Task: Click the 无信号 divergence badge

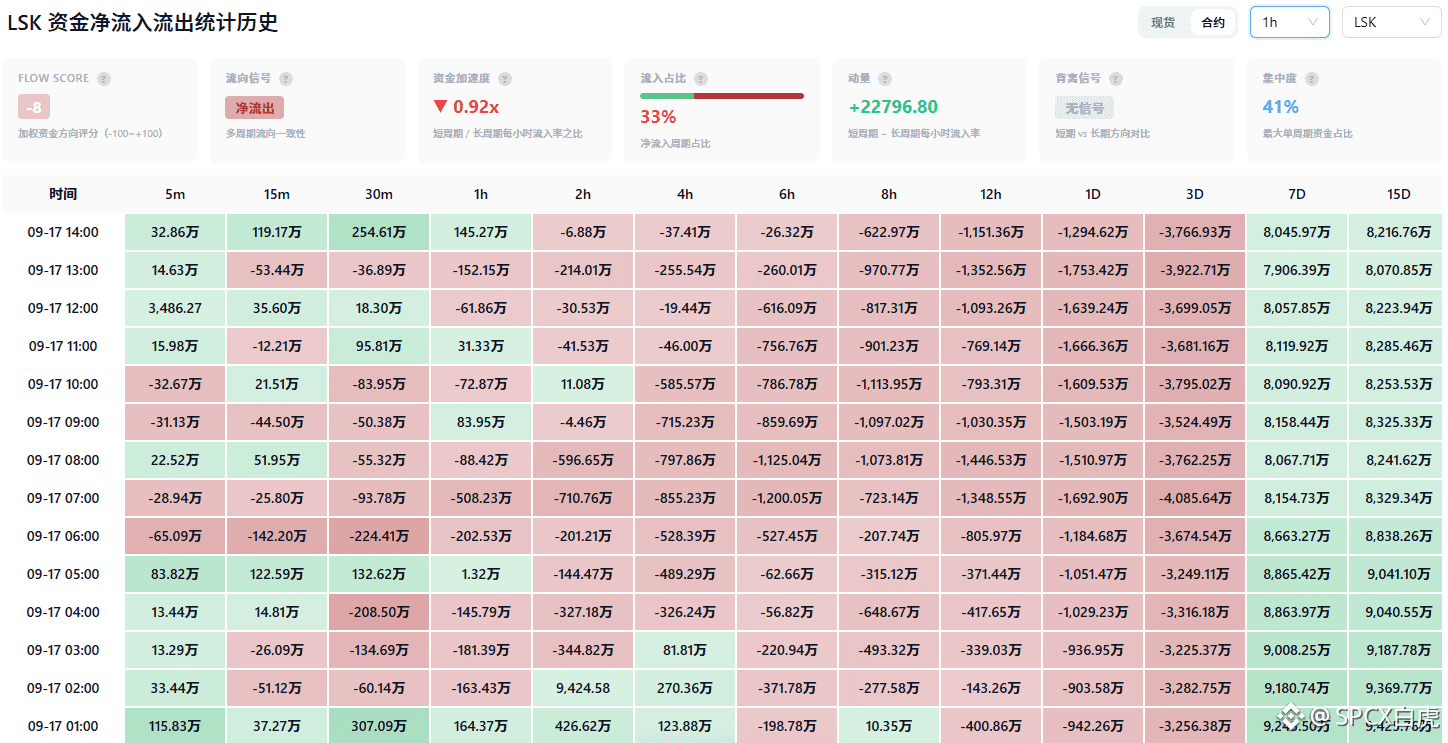Action: click(1085, 107)
